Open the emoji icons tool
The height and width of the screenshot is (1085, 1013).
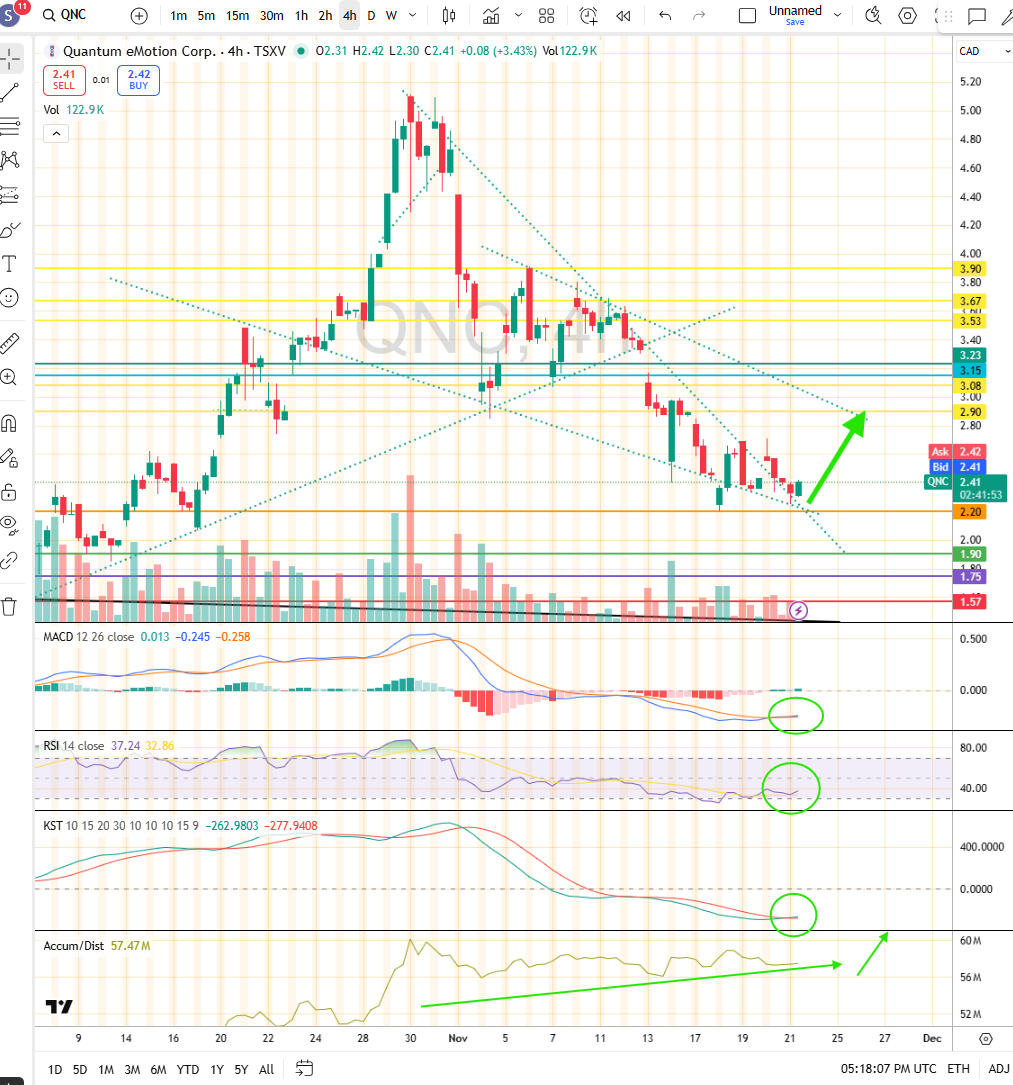(x=11, y=297)
